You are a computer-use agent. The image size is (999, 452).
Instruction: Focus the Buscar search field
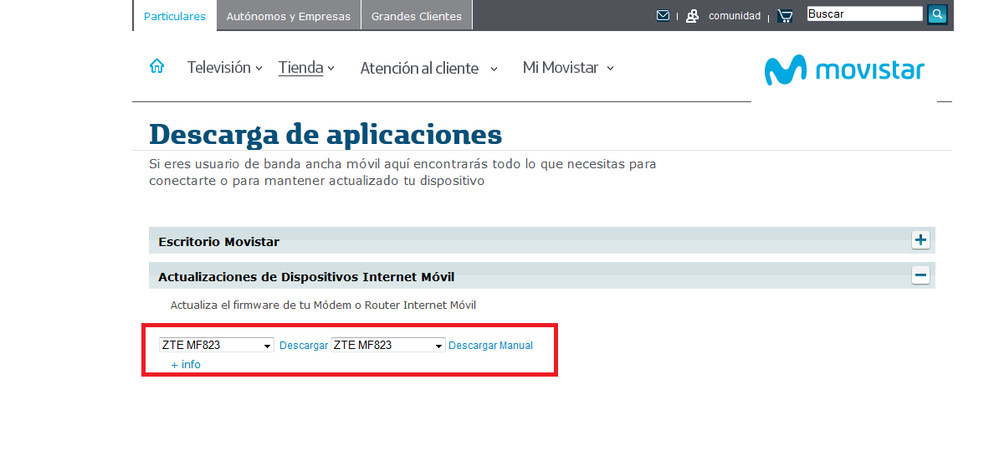(865, 14)
